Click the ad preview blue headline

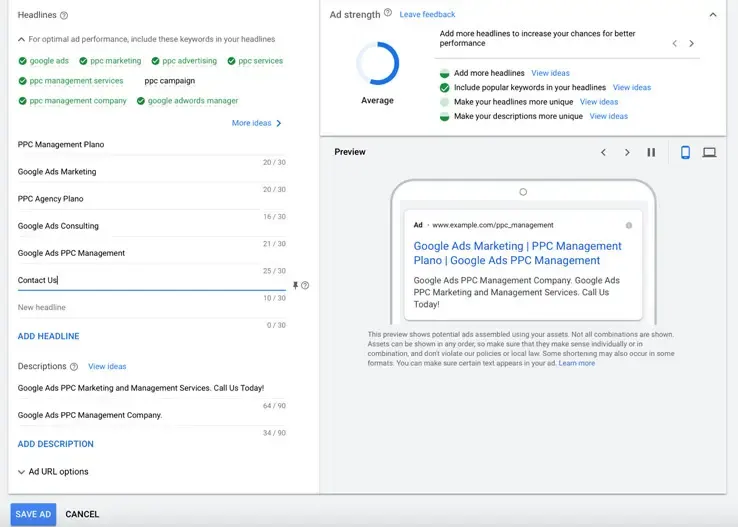[517, 253]
